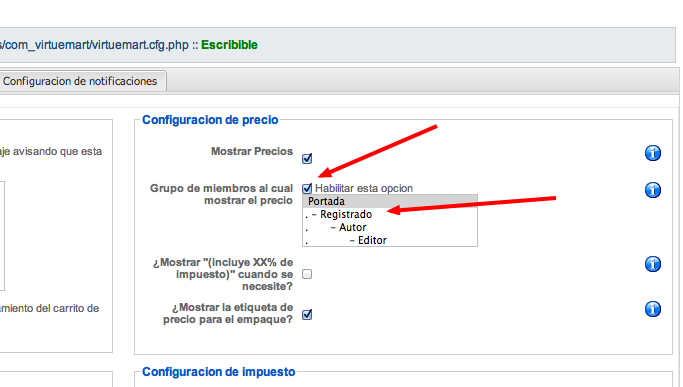
Task: Click the Configuracion de impuesto heading
Action: [219, 372]
